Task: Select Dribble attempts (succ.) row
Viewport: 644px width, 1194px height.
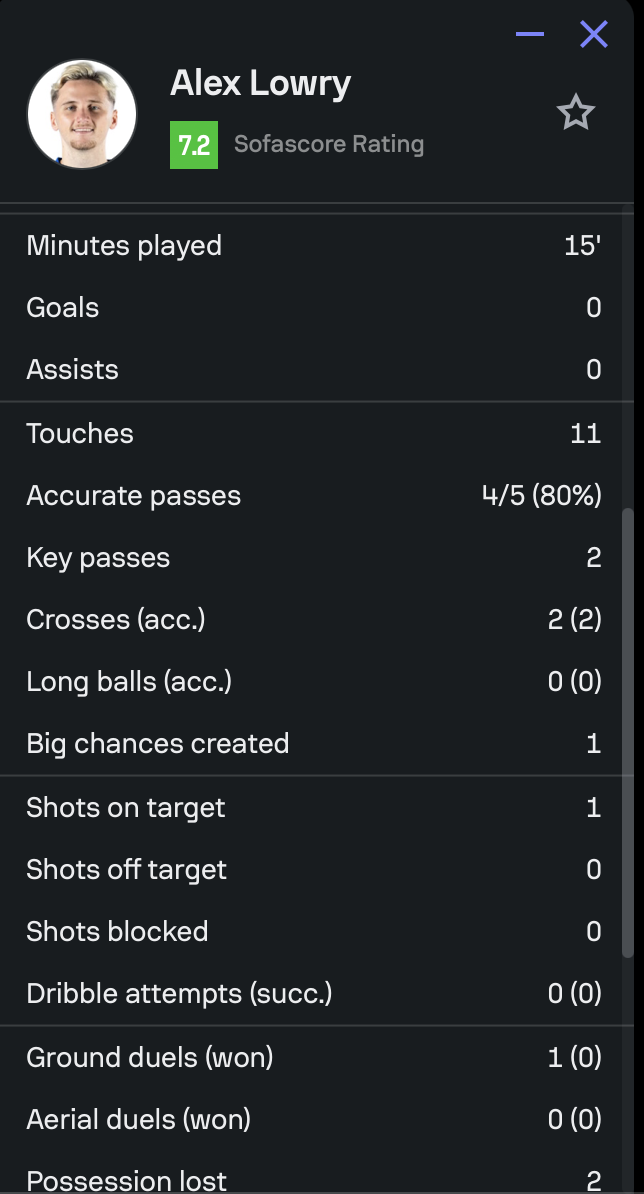Action: pos(314,993)
